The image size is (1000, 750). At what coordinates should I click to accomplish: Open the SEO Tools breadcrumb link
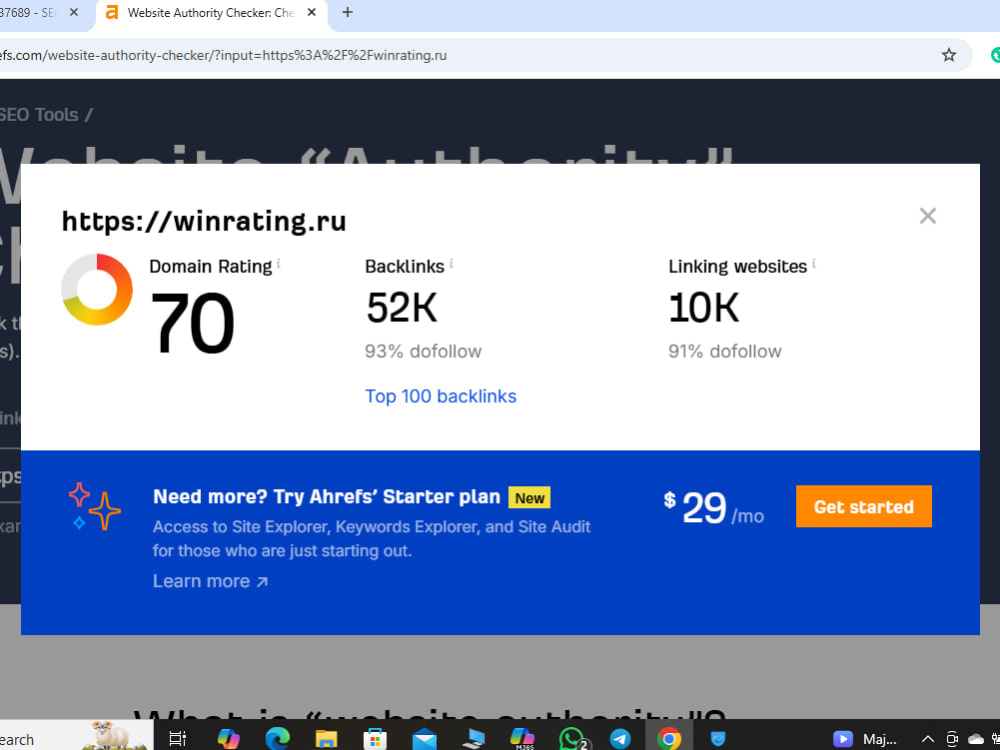point(39,115)
